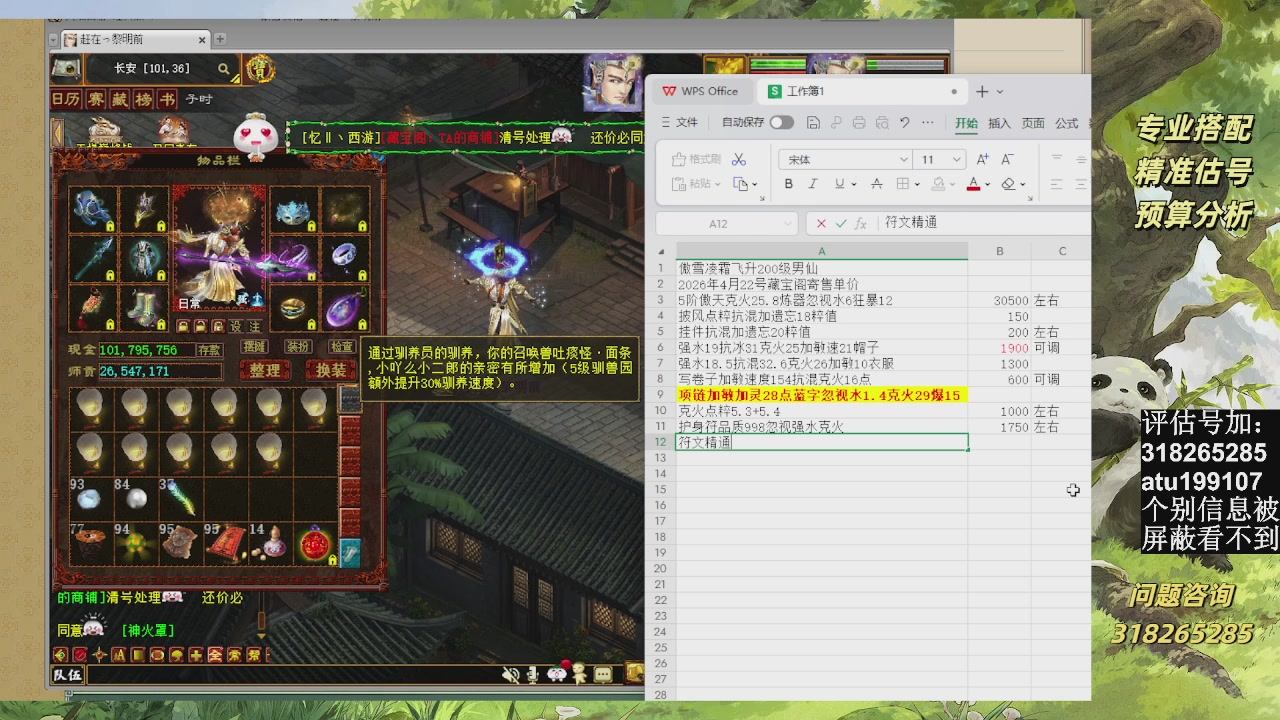The image size is (1280, 720).
Task: Increase font size with A+ icon
Action: [x=982, y=159]
